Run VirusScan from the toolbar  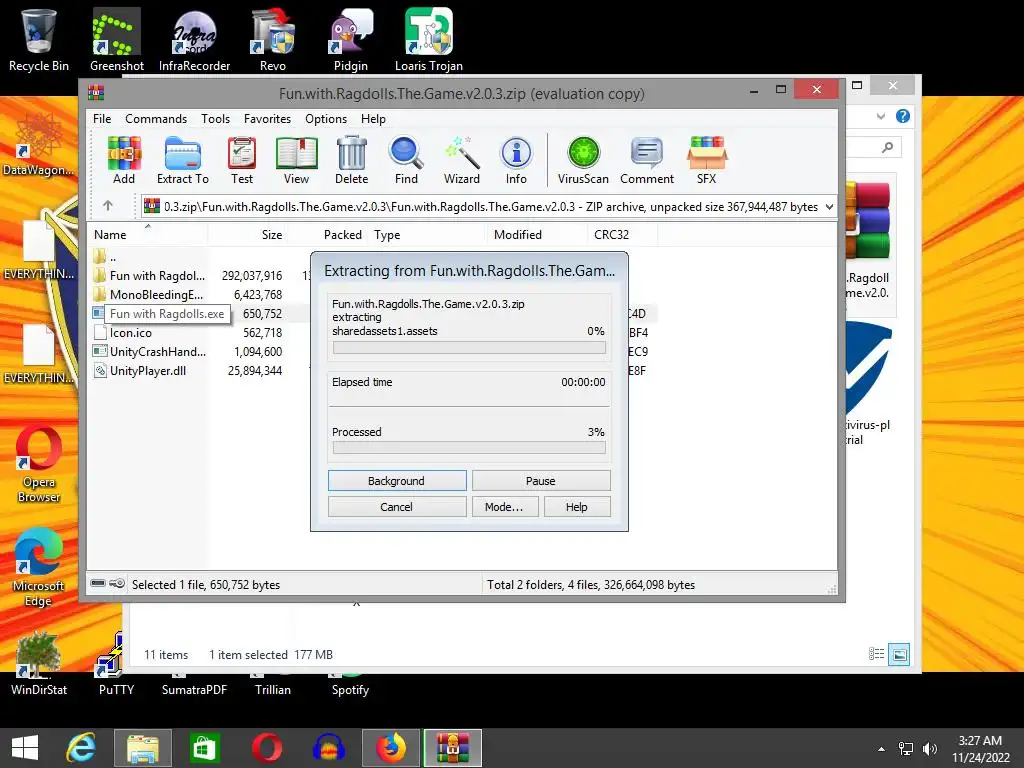583,161
